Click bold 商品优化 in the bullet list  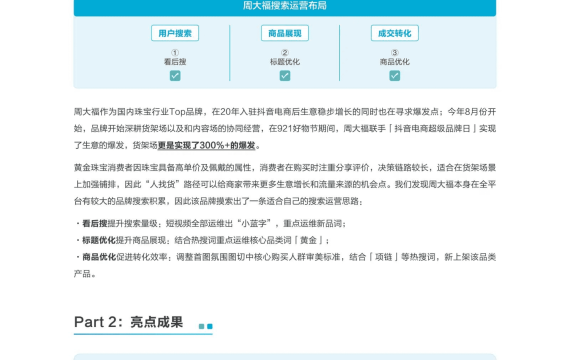99,257
